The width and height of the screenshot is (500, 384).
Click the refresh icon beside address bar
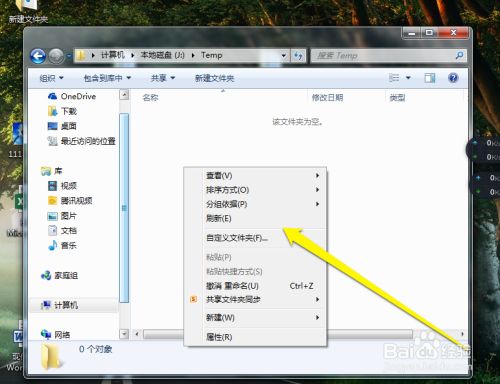click(x=298, y=56)
